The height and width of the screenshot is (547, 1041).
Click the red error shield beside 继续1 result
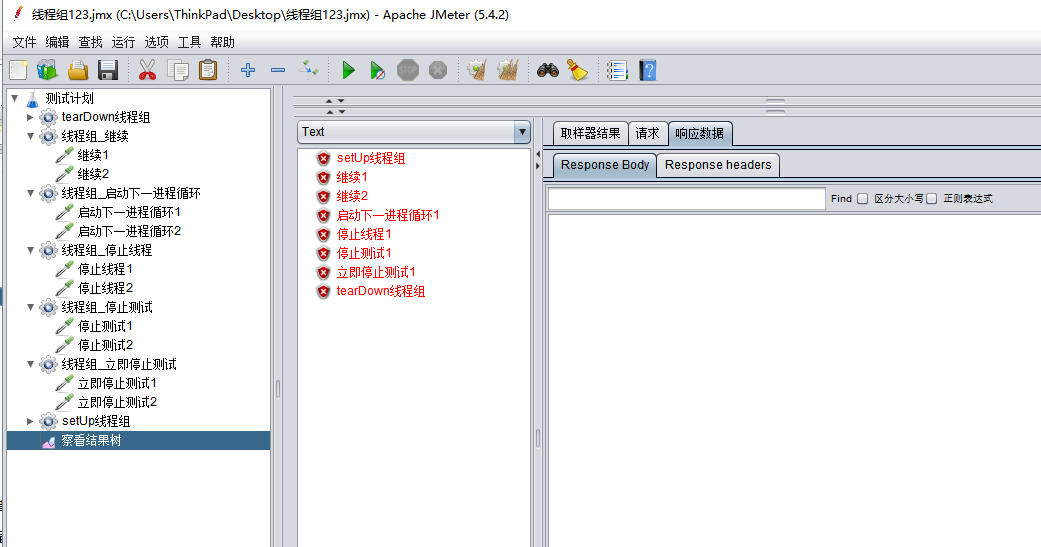click(323, 177)
